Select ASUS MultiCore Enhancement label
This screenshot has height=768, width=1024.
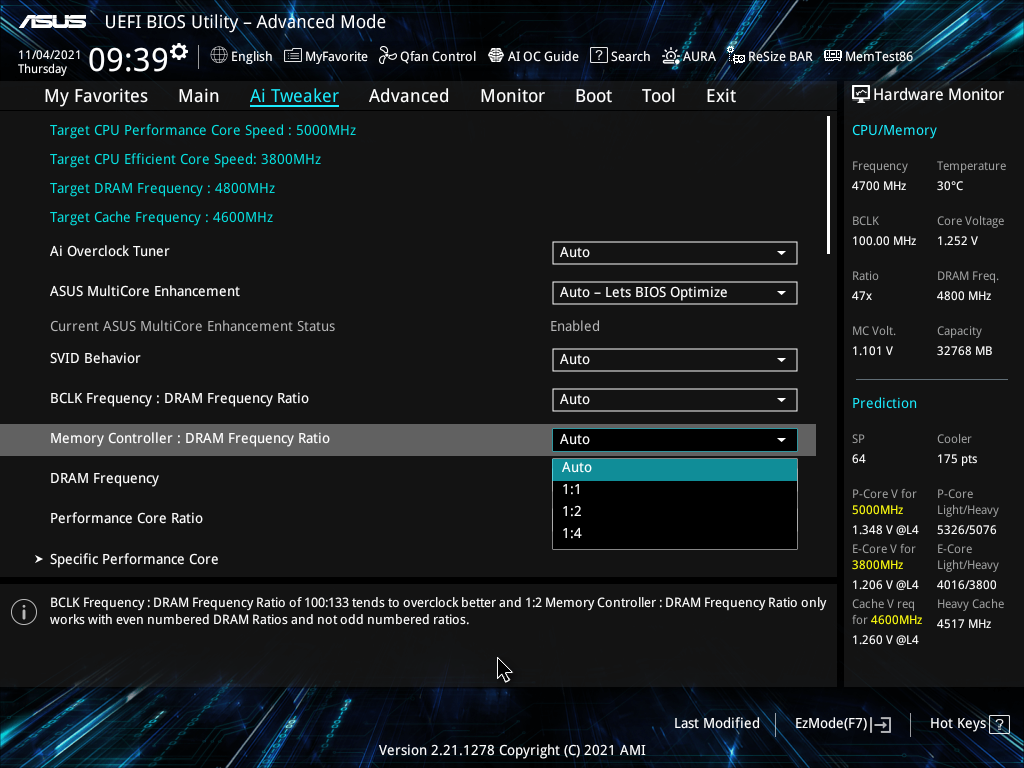tap(145, 291)
